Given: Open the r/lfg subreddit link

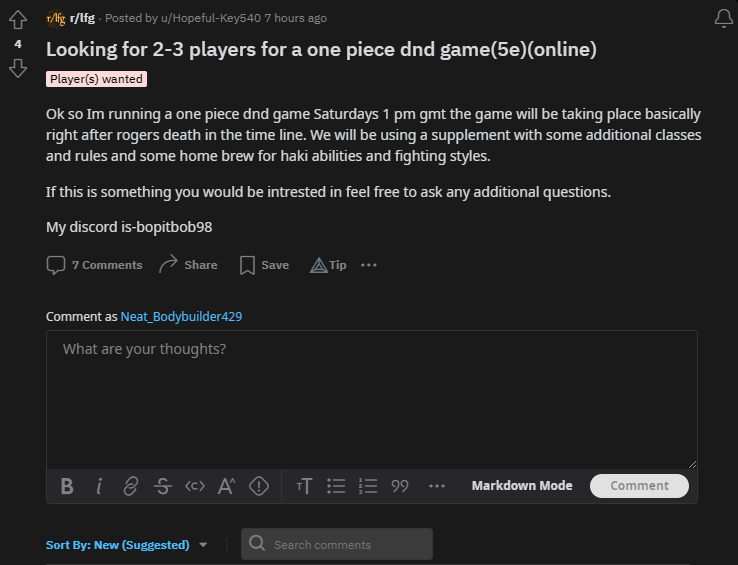Looking at the screenshot, I should [82, 18].
